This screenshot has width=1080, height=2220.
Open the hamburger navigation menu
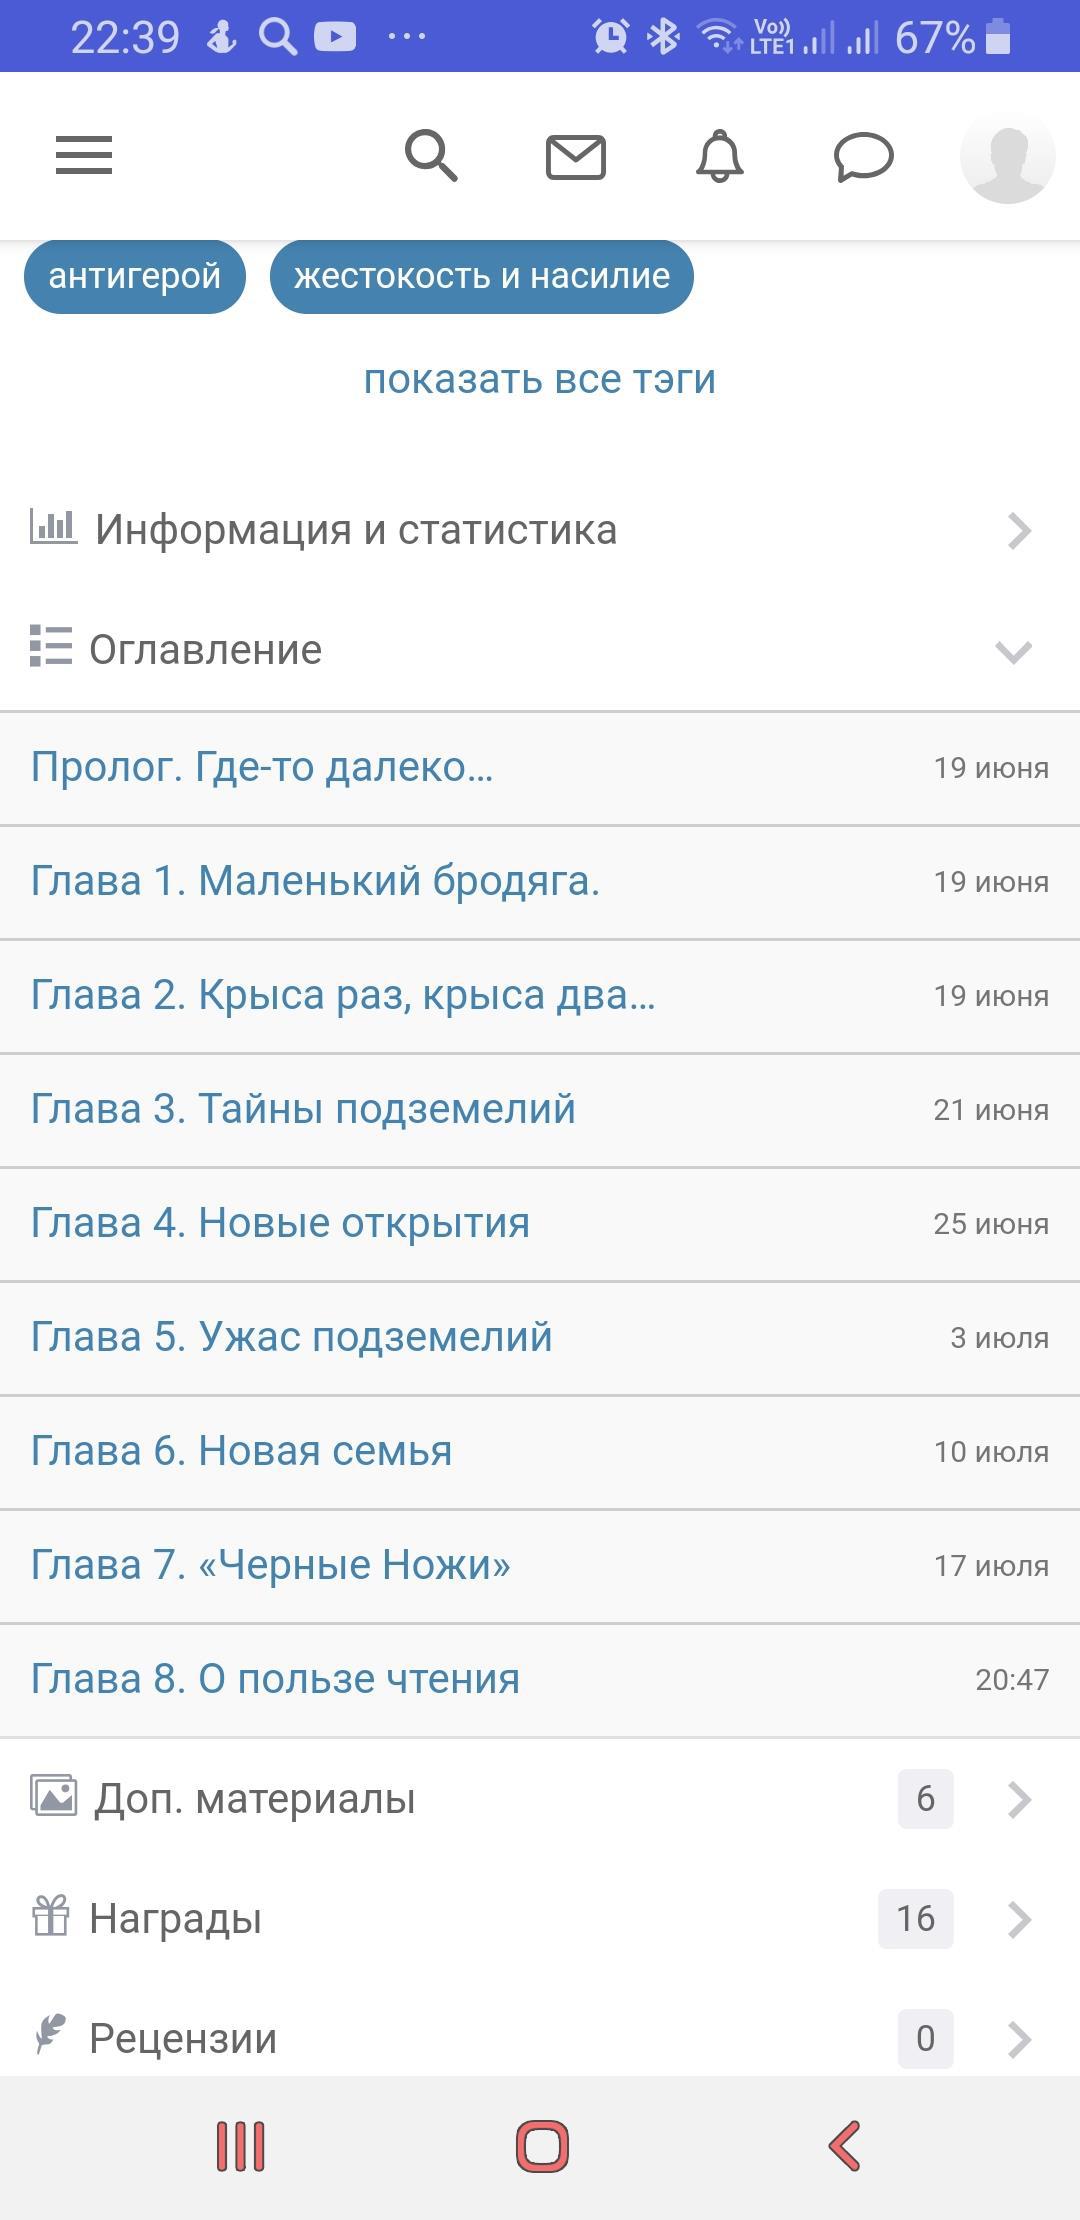coord(84,156)
